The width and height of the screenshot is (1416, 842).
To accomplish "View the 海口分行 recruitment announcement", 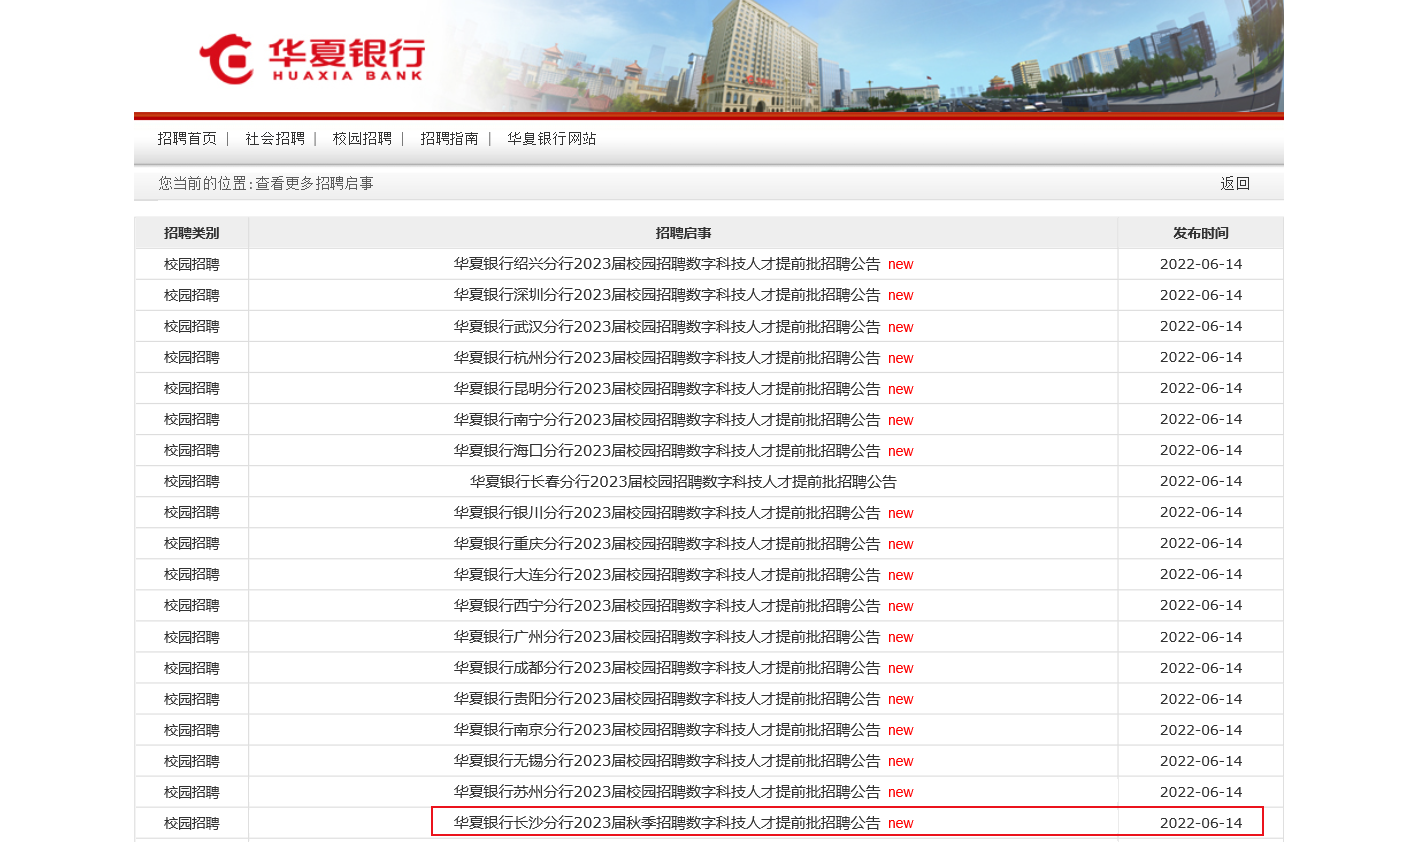I will pyautogui.click(x=667, y=451).
